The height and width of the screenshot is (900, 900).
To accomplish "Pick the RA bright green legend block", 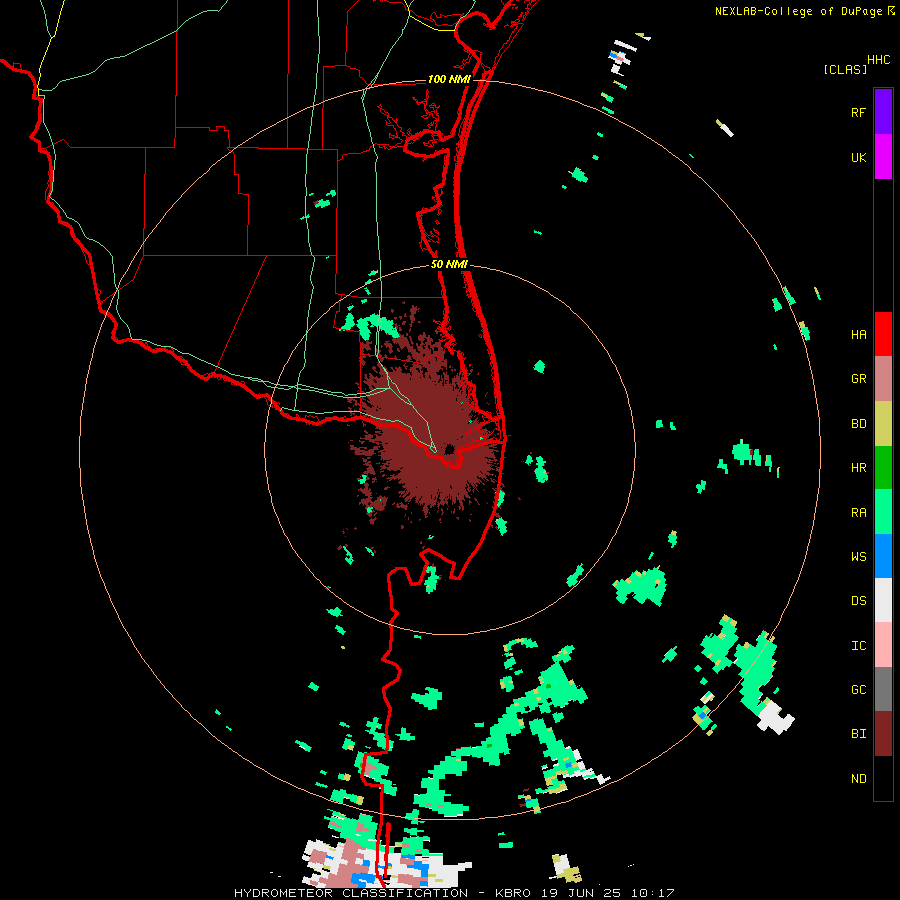I will (x=883, y=512).
